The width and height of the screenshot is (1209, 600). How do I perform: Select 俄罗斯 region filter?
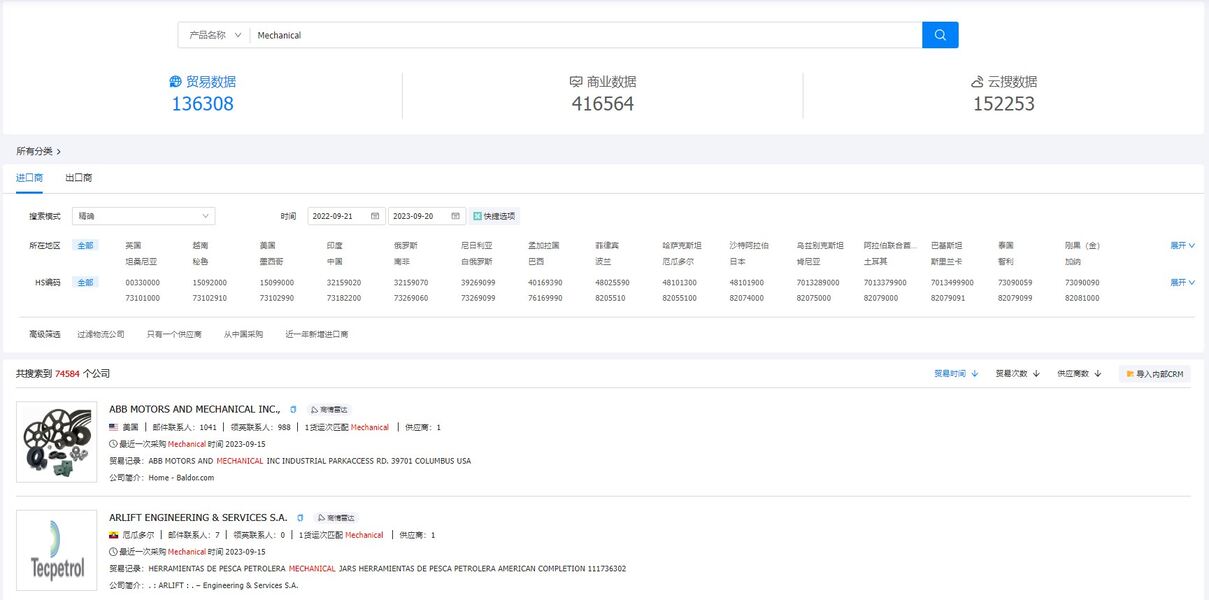coord(406,245)
